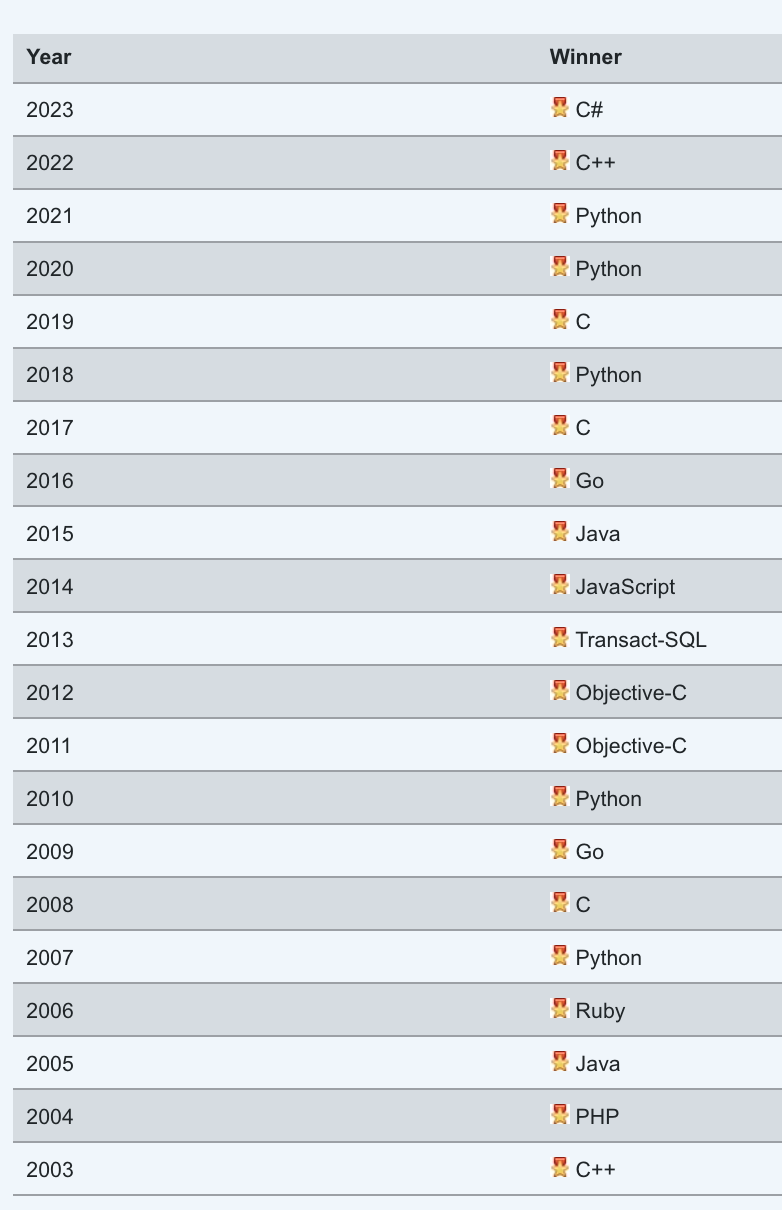Click the medal icon next to JavaScript
782x1210 pixels.
(x=560, y=585)
